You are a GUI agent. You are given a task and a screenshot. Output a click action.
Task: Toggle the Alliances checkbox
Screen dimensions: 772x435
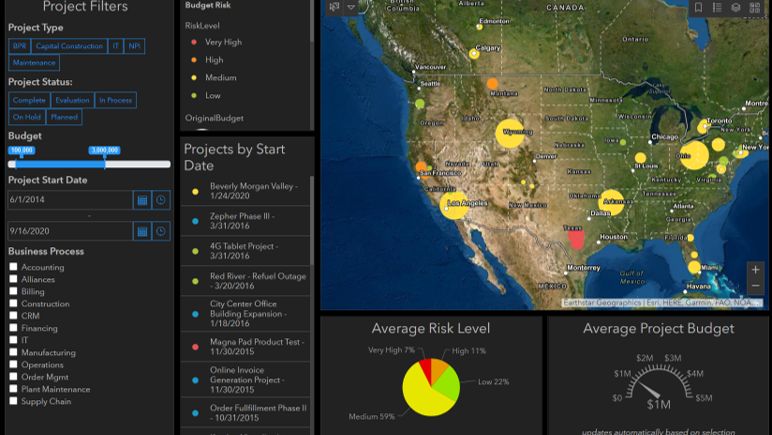pos(13,279)
